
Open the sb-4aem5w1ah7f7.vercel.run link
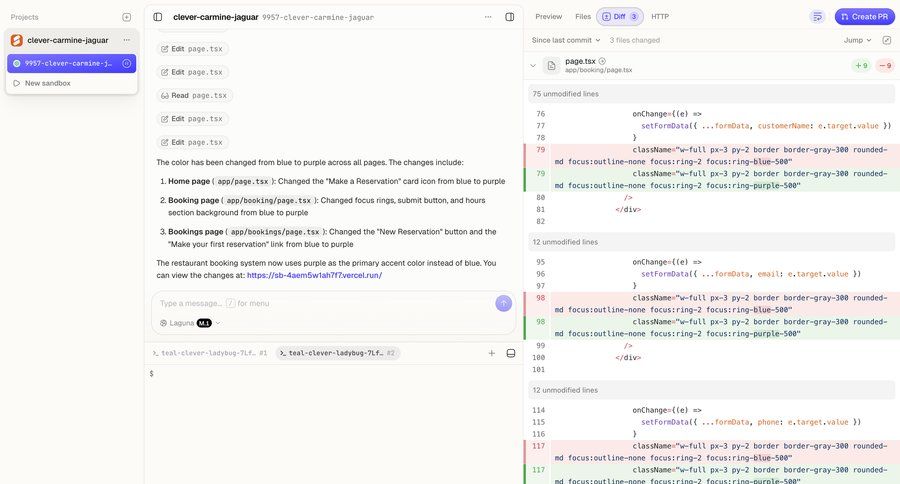click(x=315, y=275)
